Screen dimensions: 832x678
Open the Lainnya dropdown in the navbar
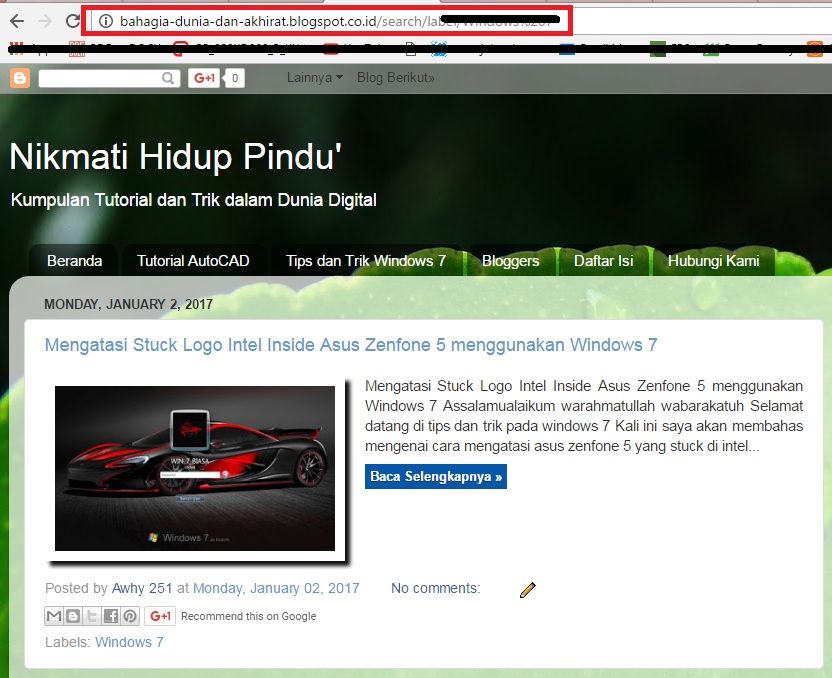[314, 77]
